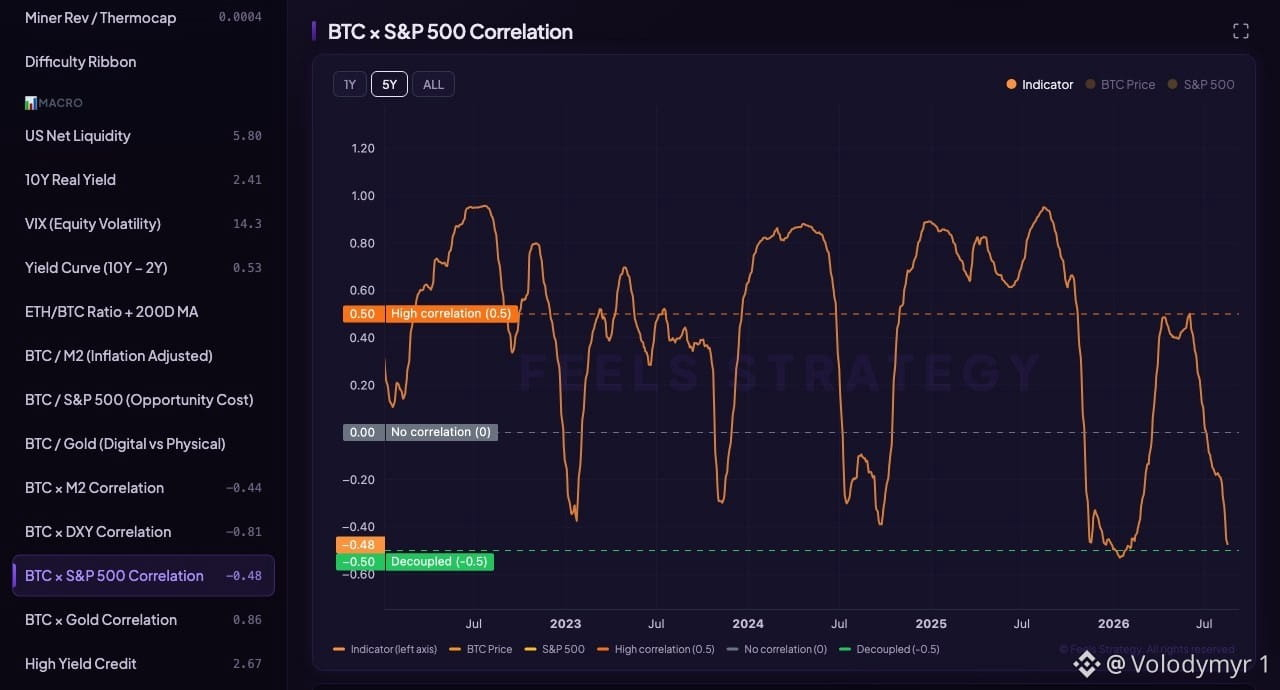Open US Net Liquidity metric

pos(143,135)
